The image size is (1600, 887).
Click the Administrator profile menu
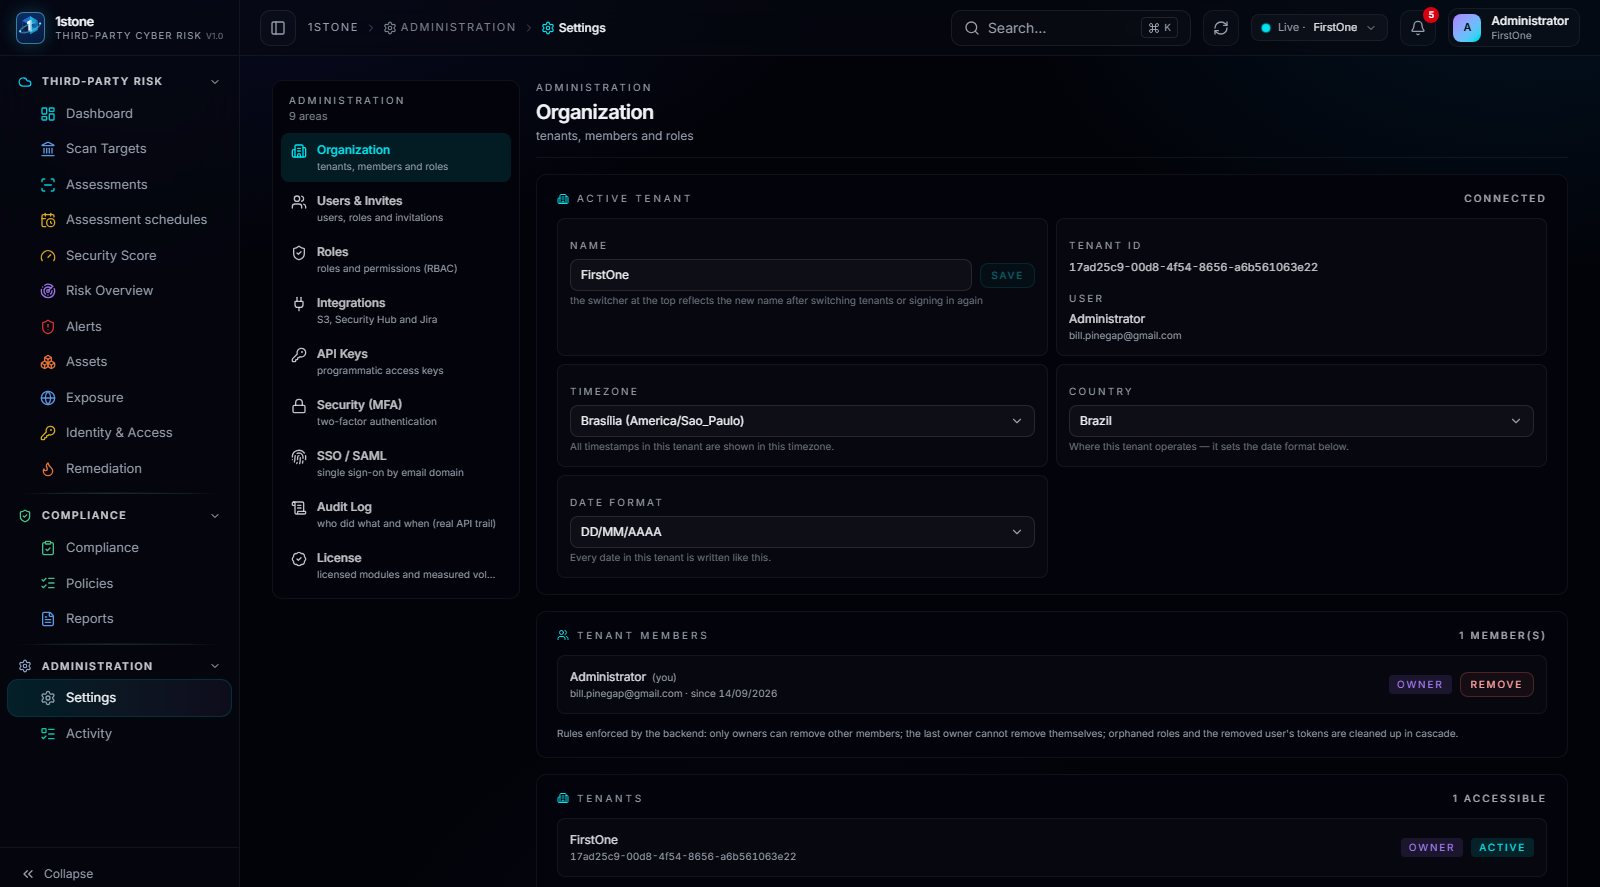point(1514,28)
